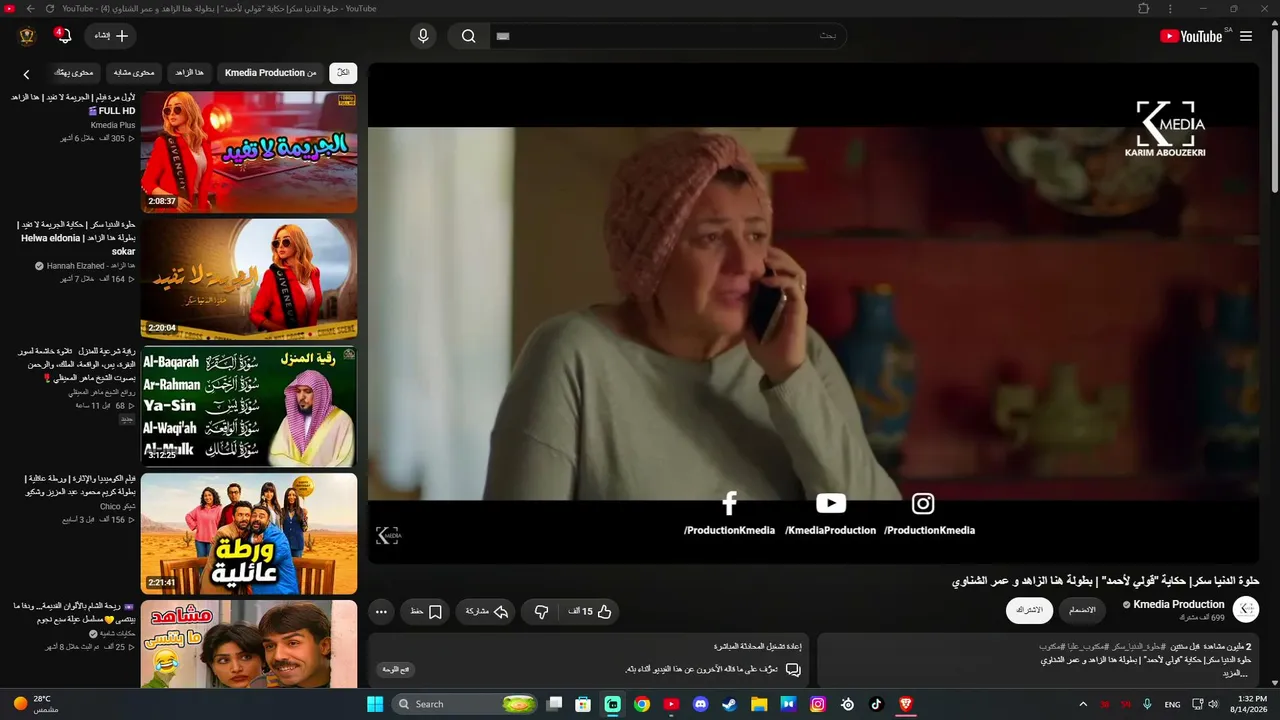
Task: Open the microphone tray icon
Action: point(1147,704)
